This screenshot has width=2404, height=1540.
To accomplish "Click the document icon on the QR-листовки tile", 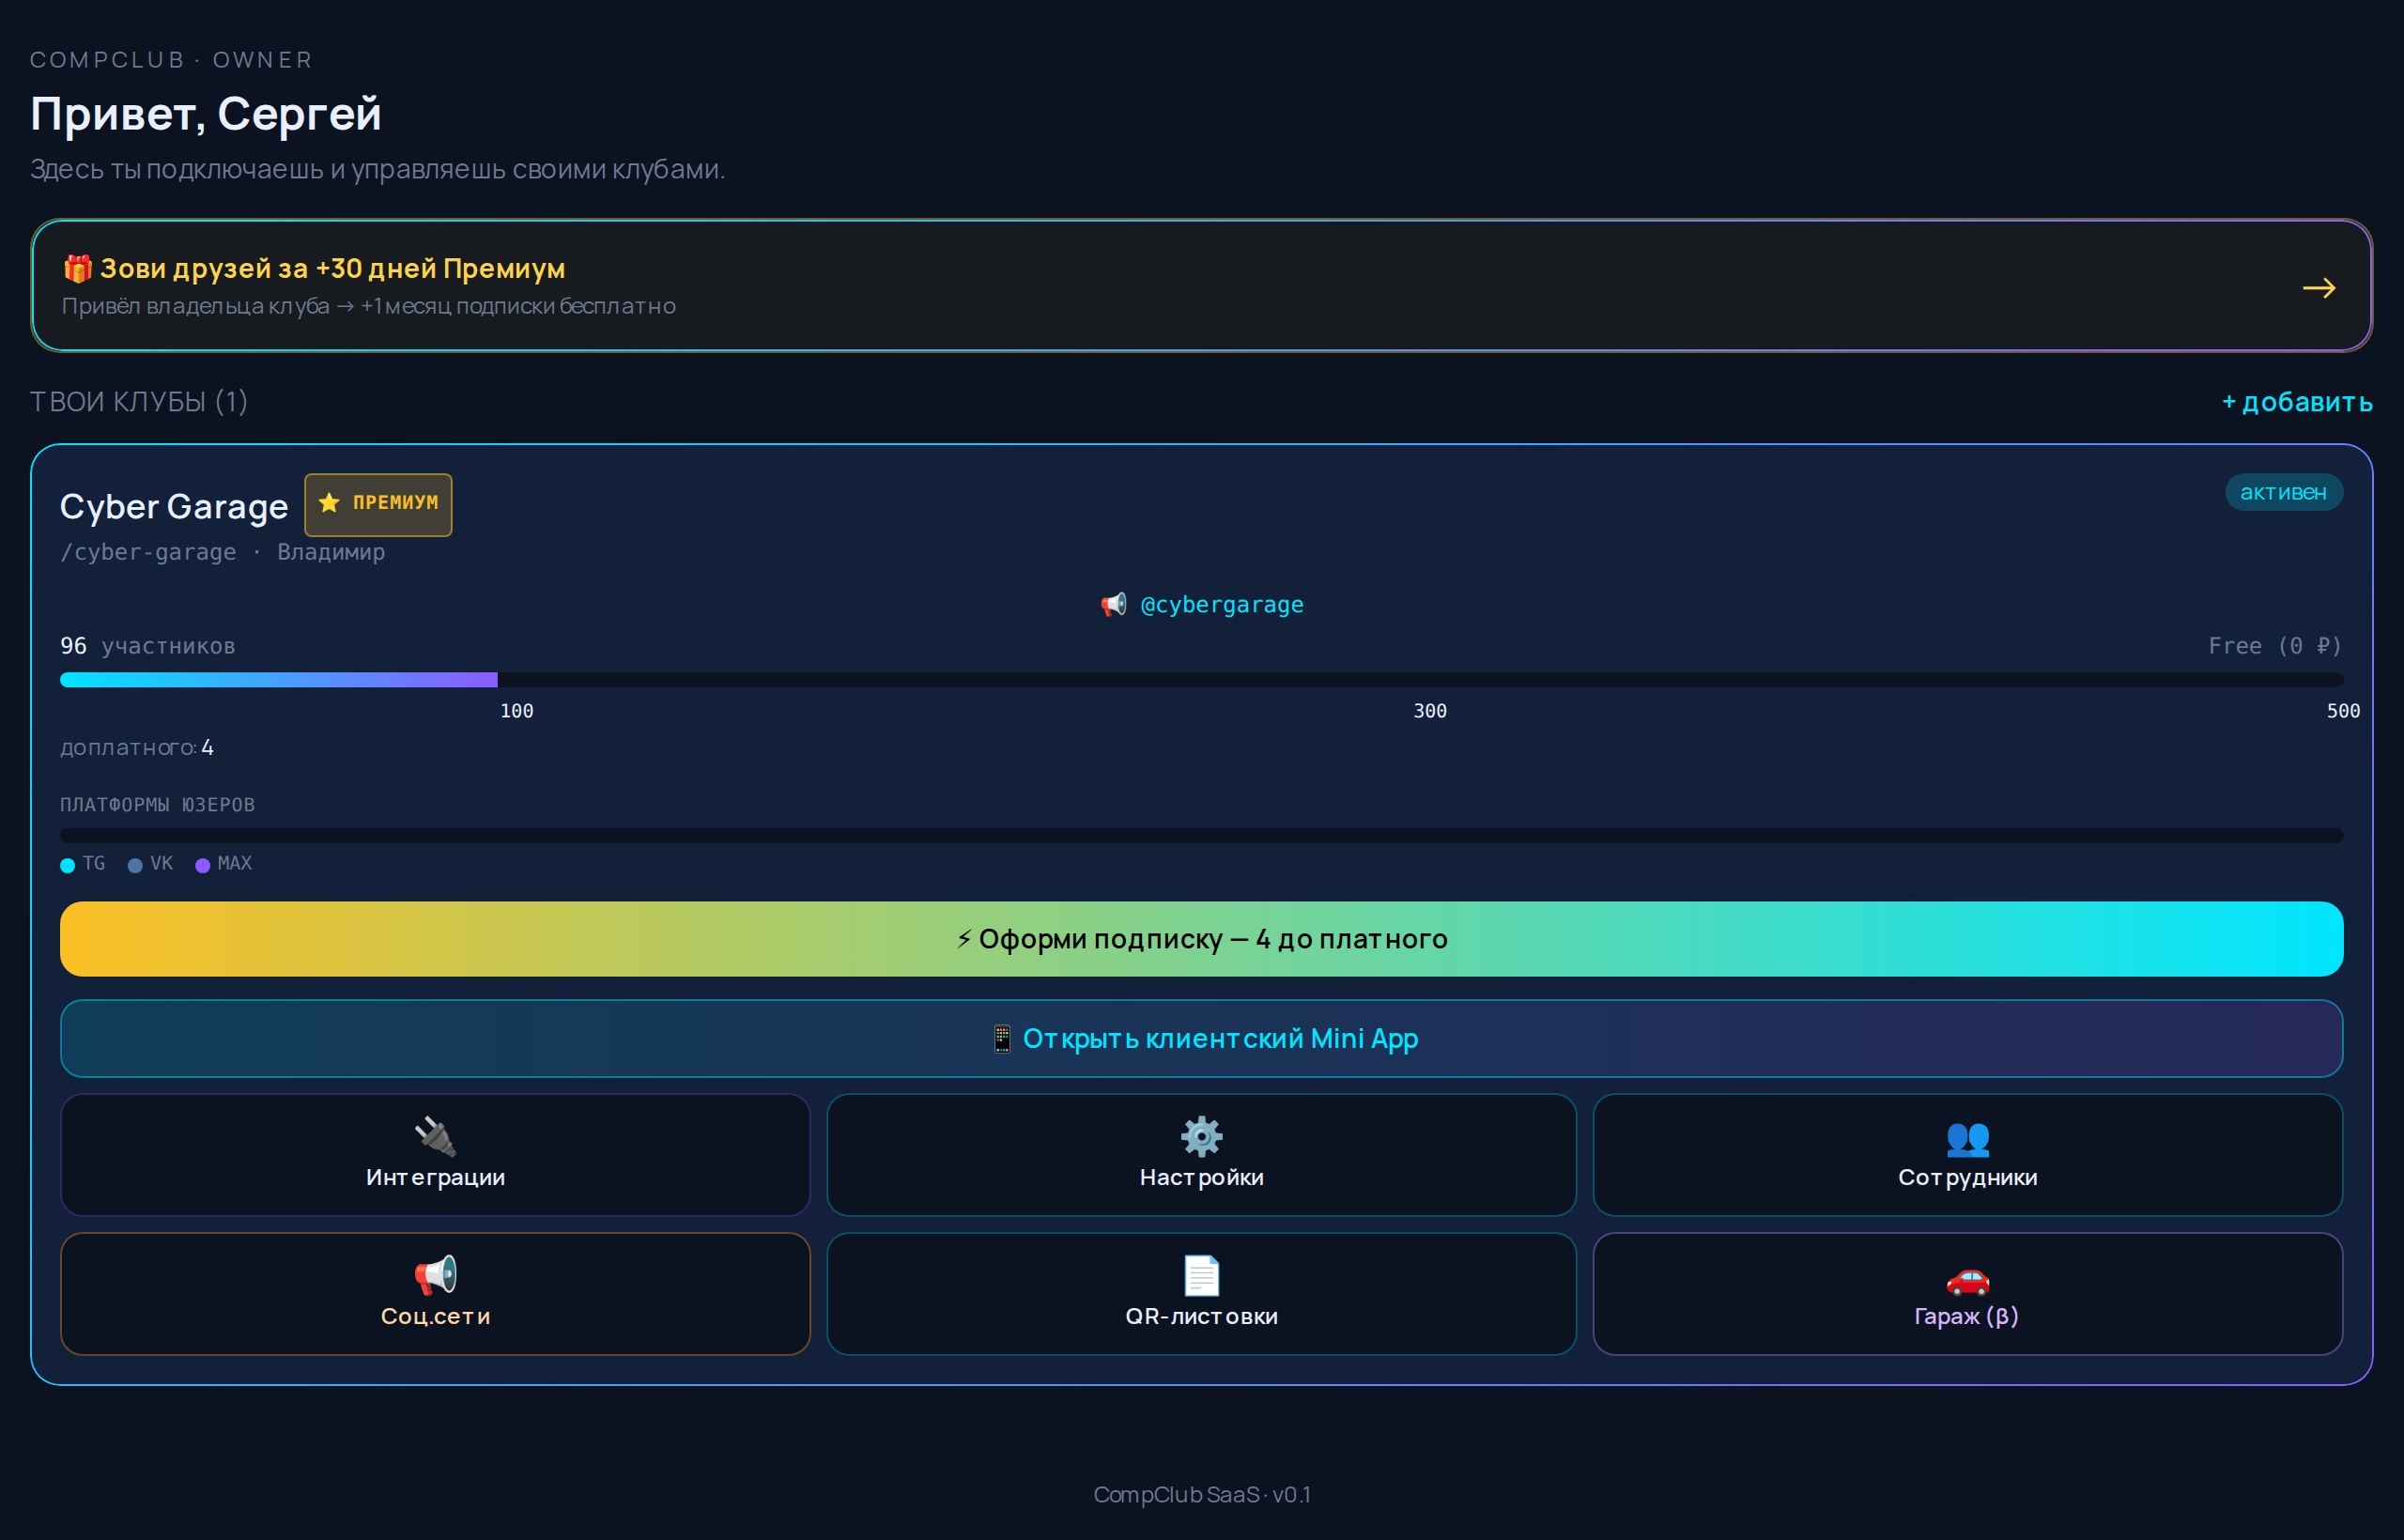I will point(1201,1275).
